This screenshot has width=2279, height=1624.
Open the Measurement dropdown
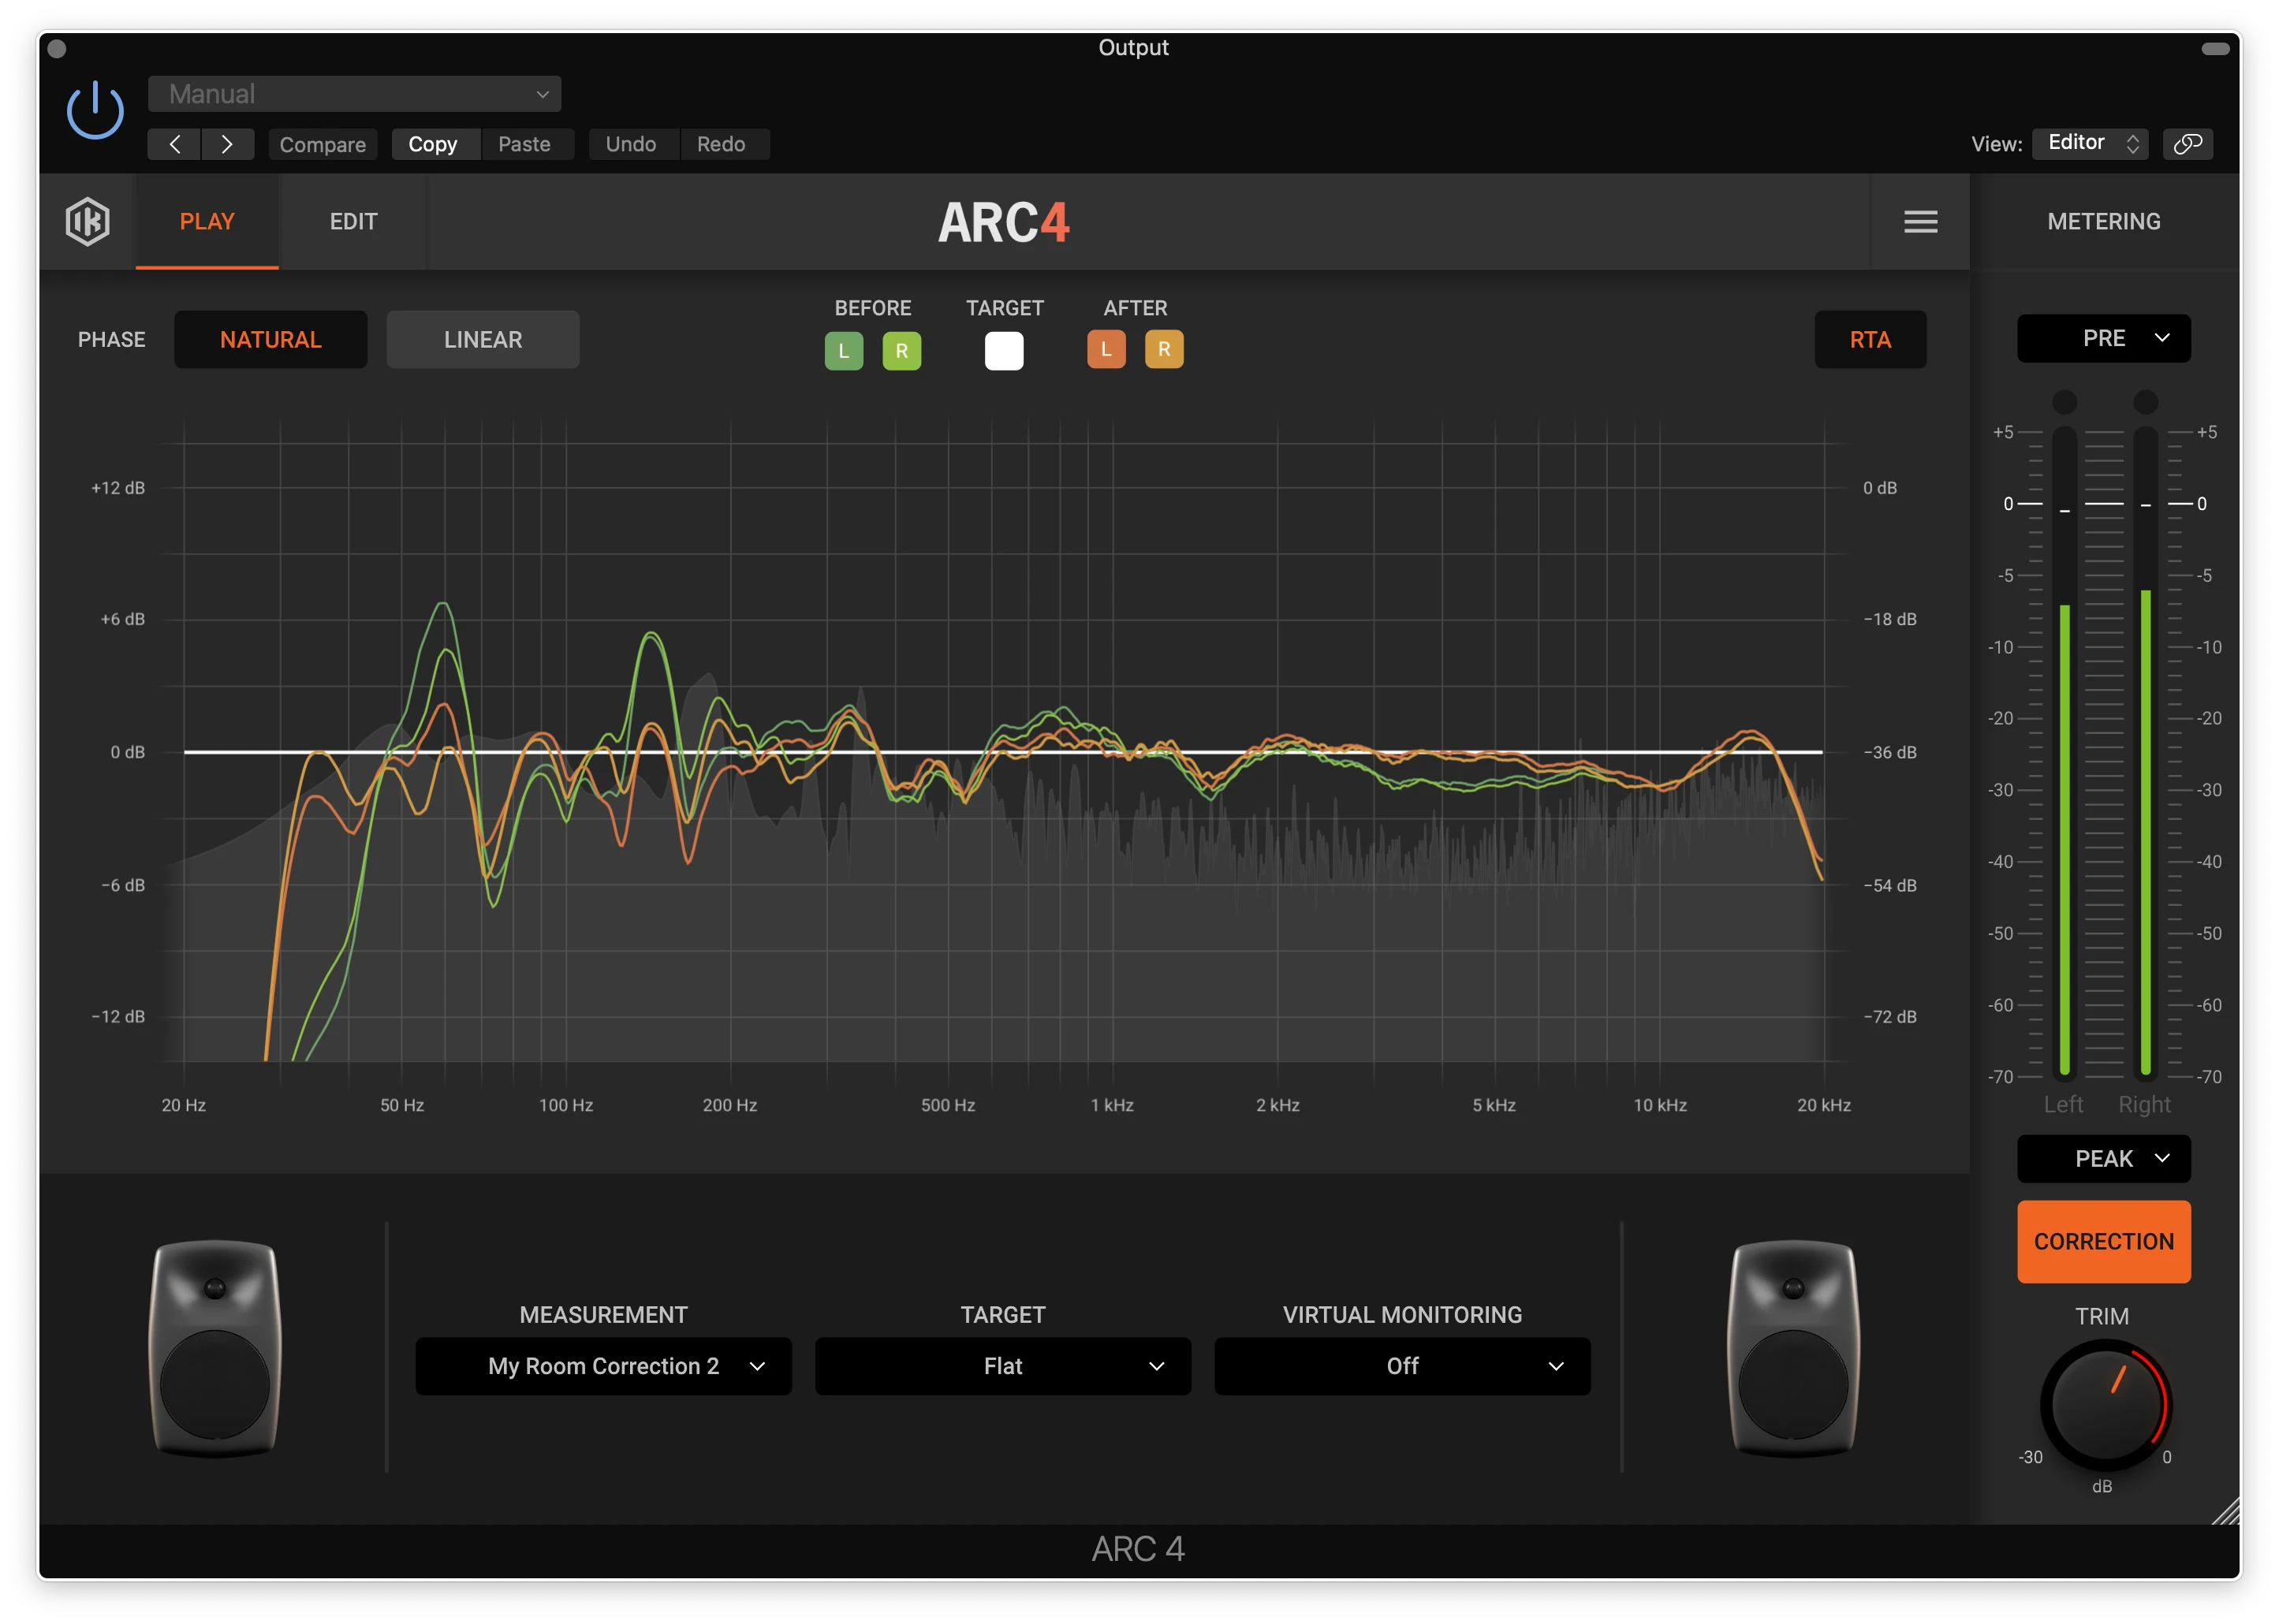(603, 1365)
